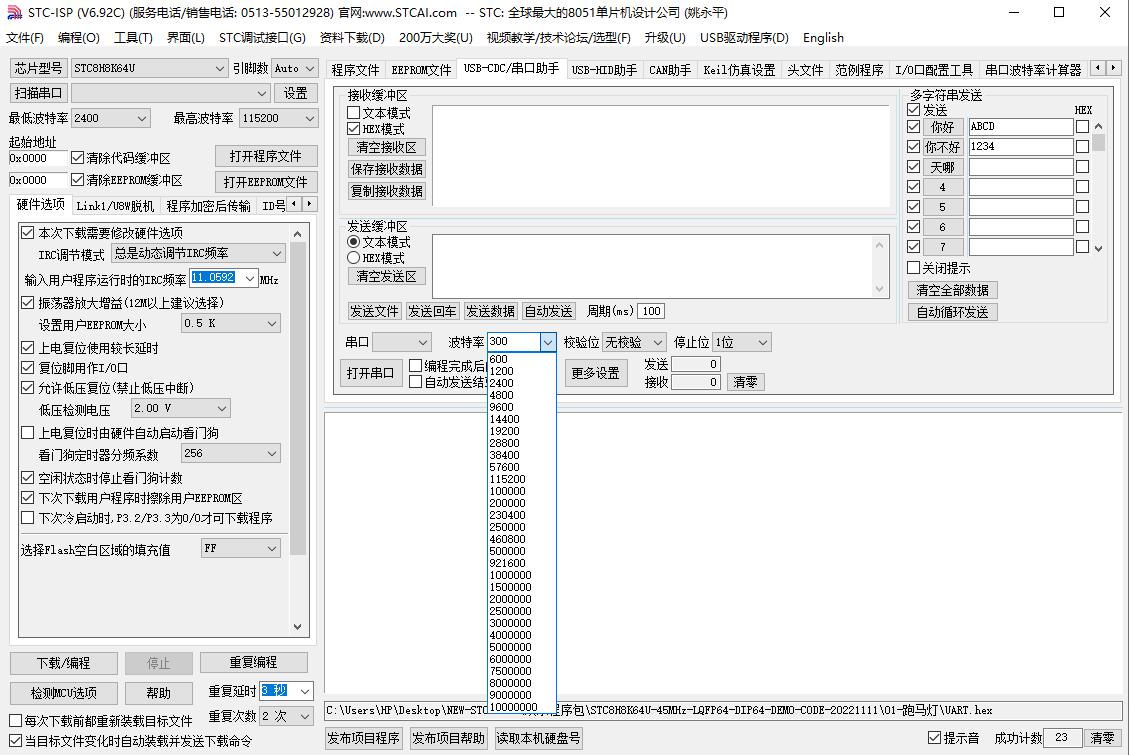This screenshot has height=755, width=1129.
Task: Switch to Keil仿真设置 tab
Action: [739, 70]
